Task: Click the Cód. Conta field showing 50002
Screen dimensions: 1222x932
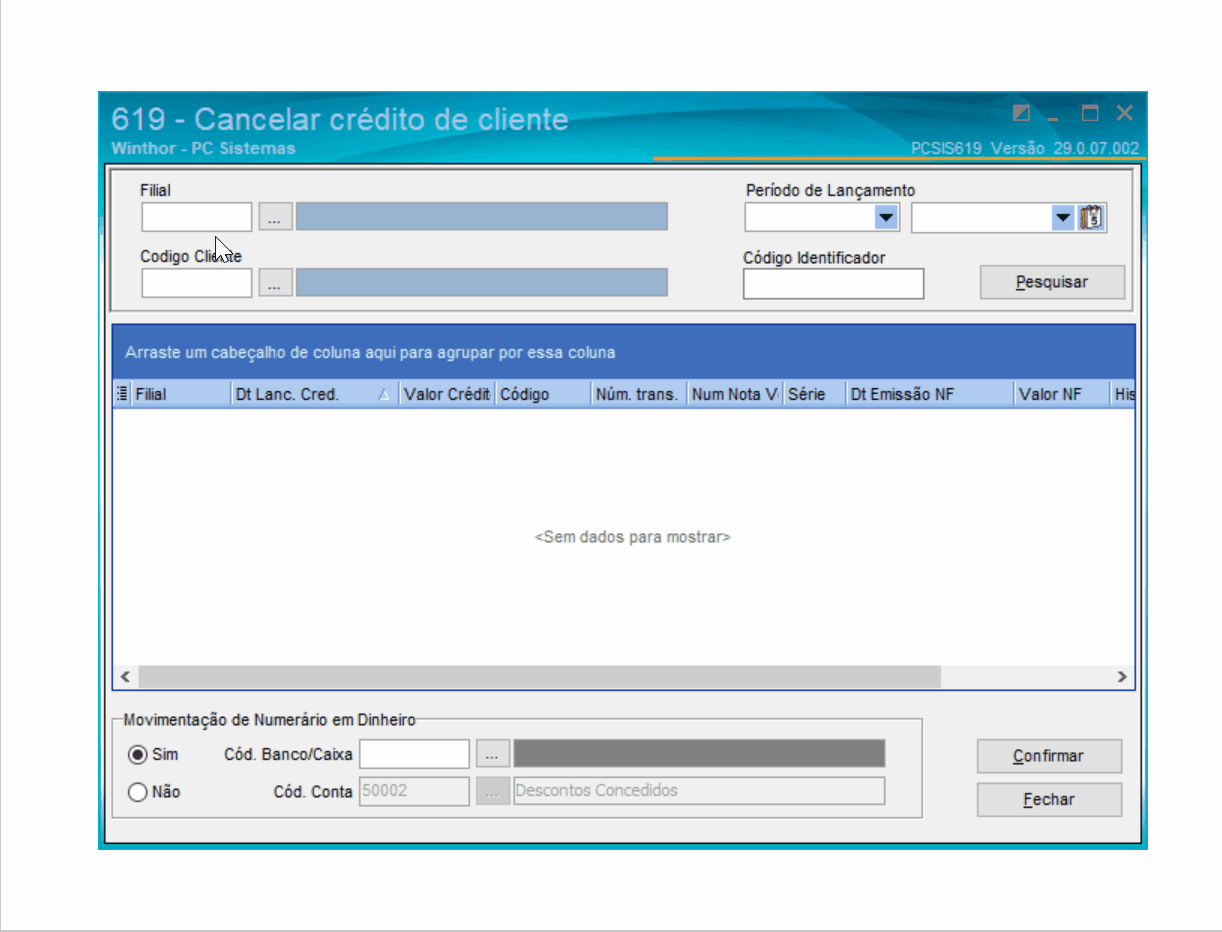Action: coord(414,791)
